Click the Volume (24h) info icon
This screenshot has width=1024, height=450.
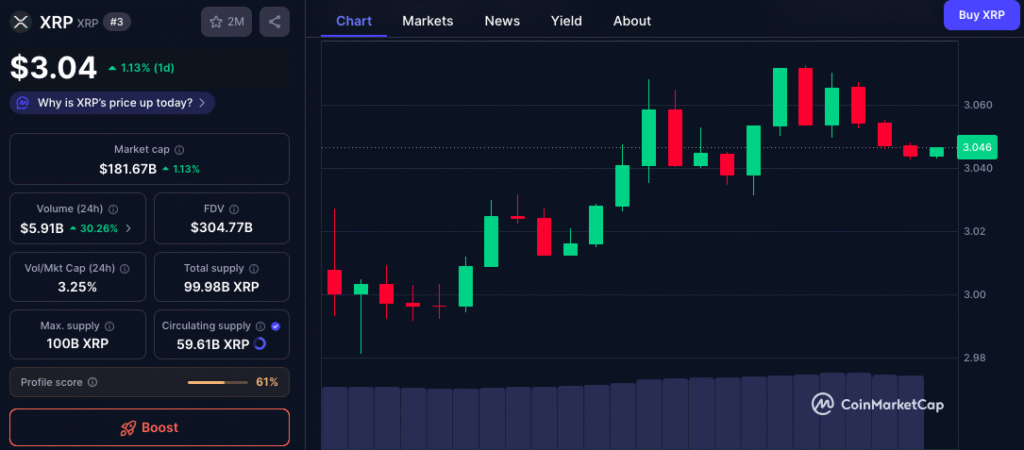tap(112, 209)
